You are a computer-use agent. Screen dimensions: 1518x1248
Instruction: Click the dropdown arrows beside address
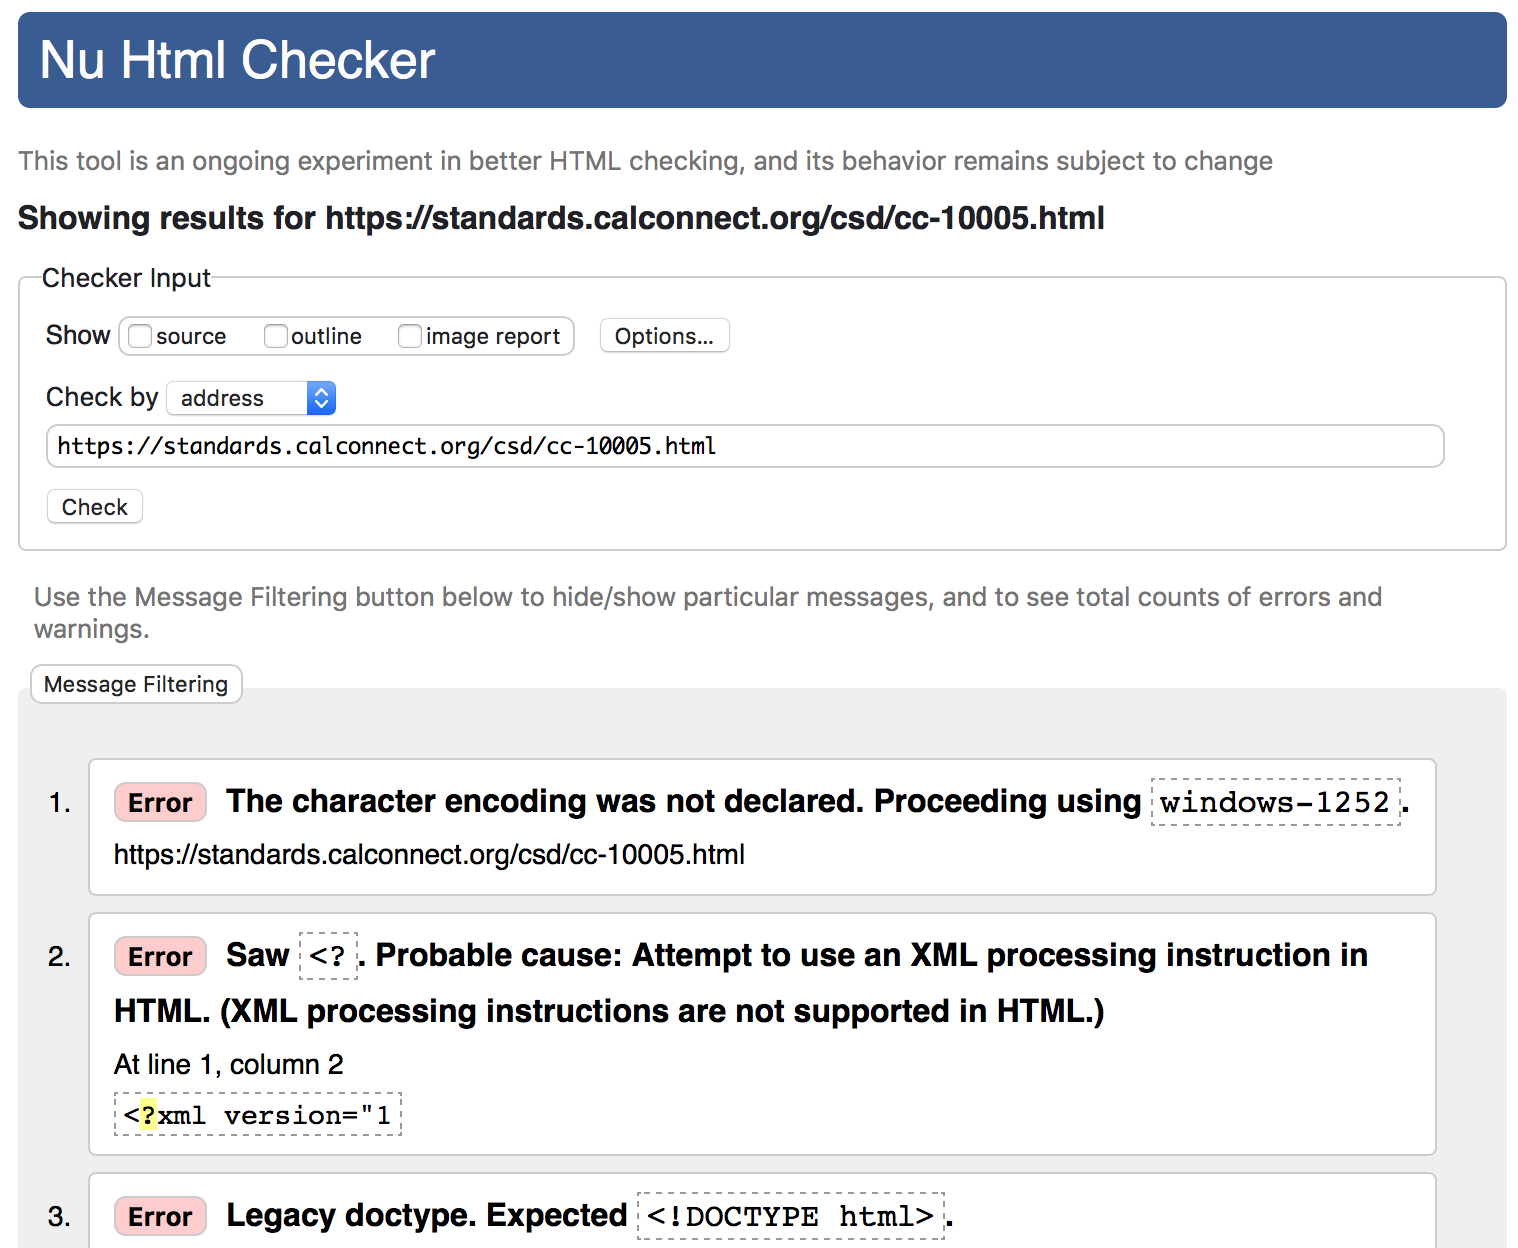[x=320, y=397]
